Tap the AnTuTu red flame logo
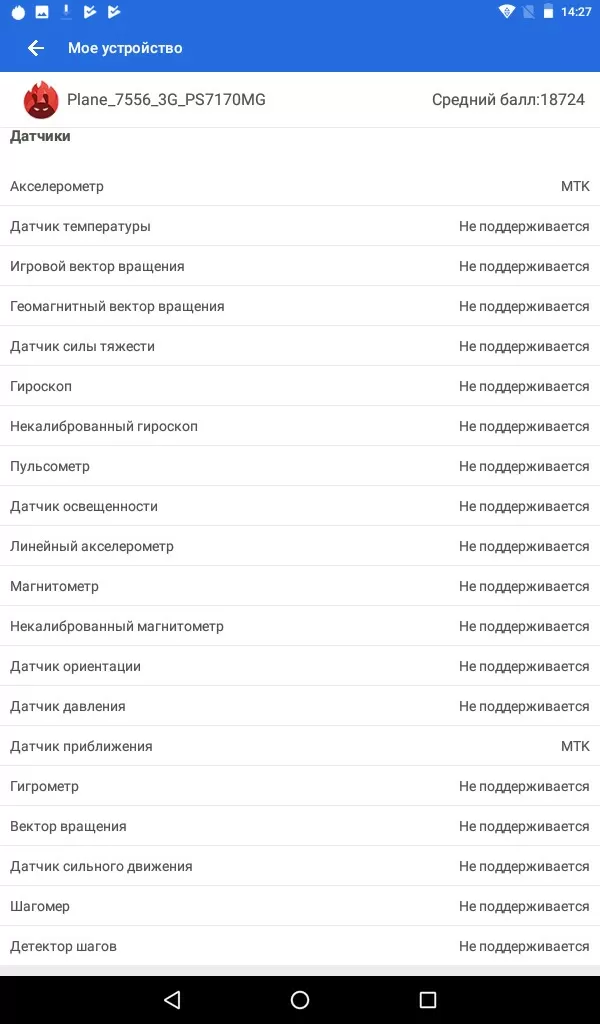Screen dimensions: 600x1024 [x=41, y=100]
